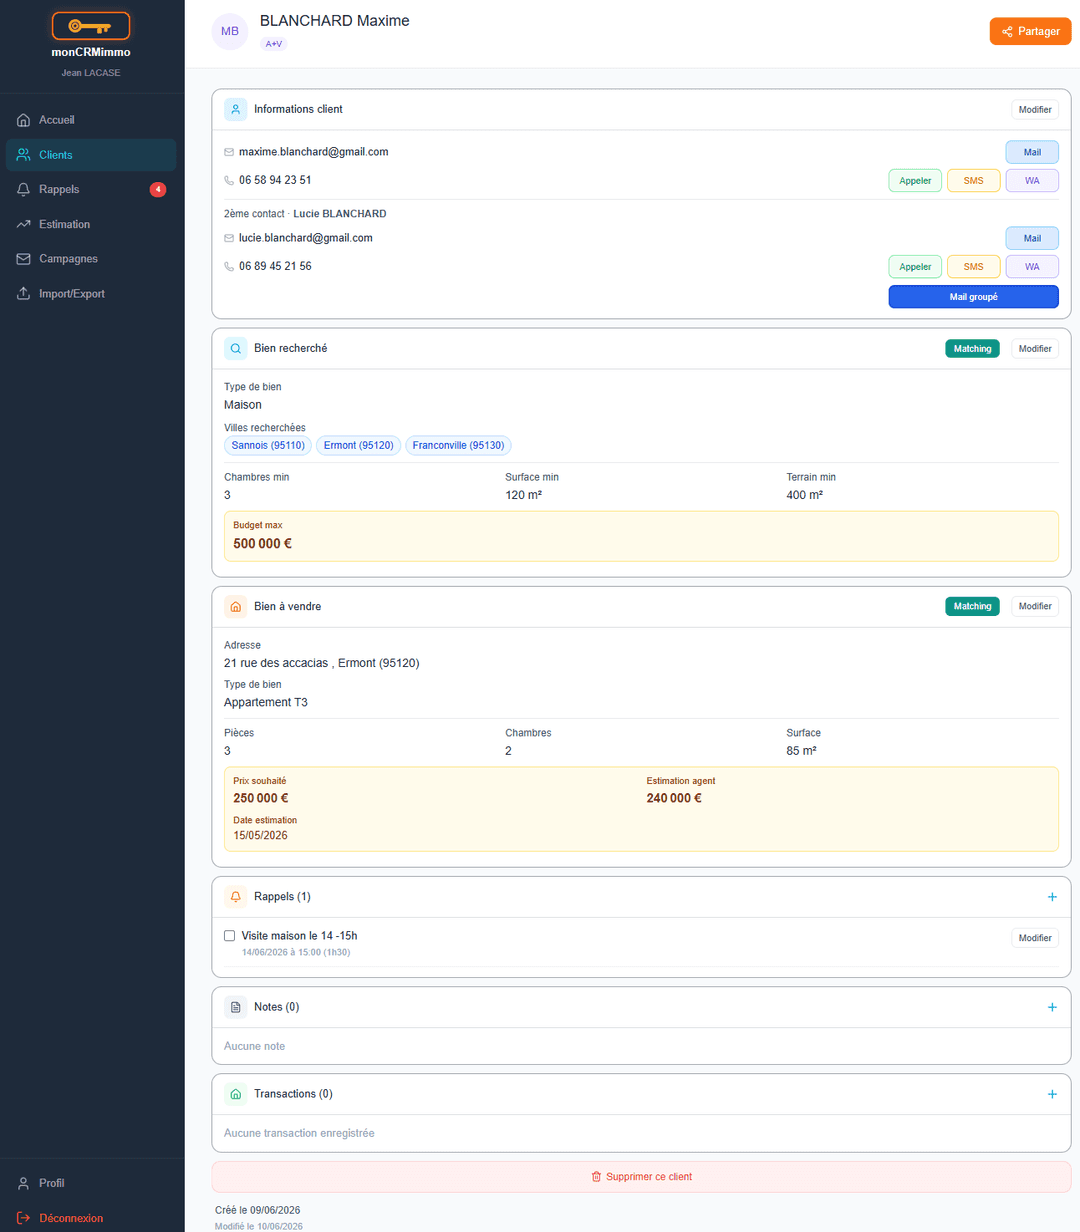1080x1232 pixels.
Task: Add a transaction with the plus icon
Action: pos(1052,1094)
